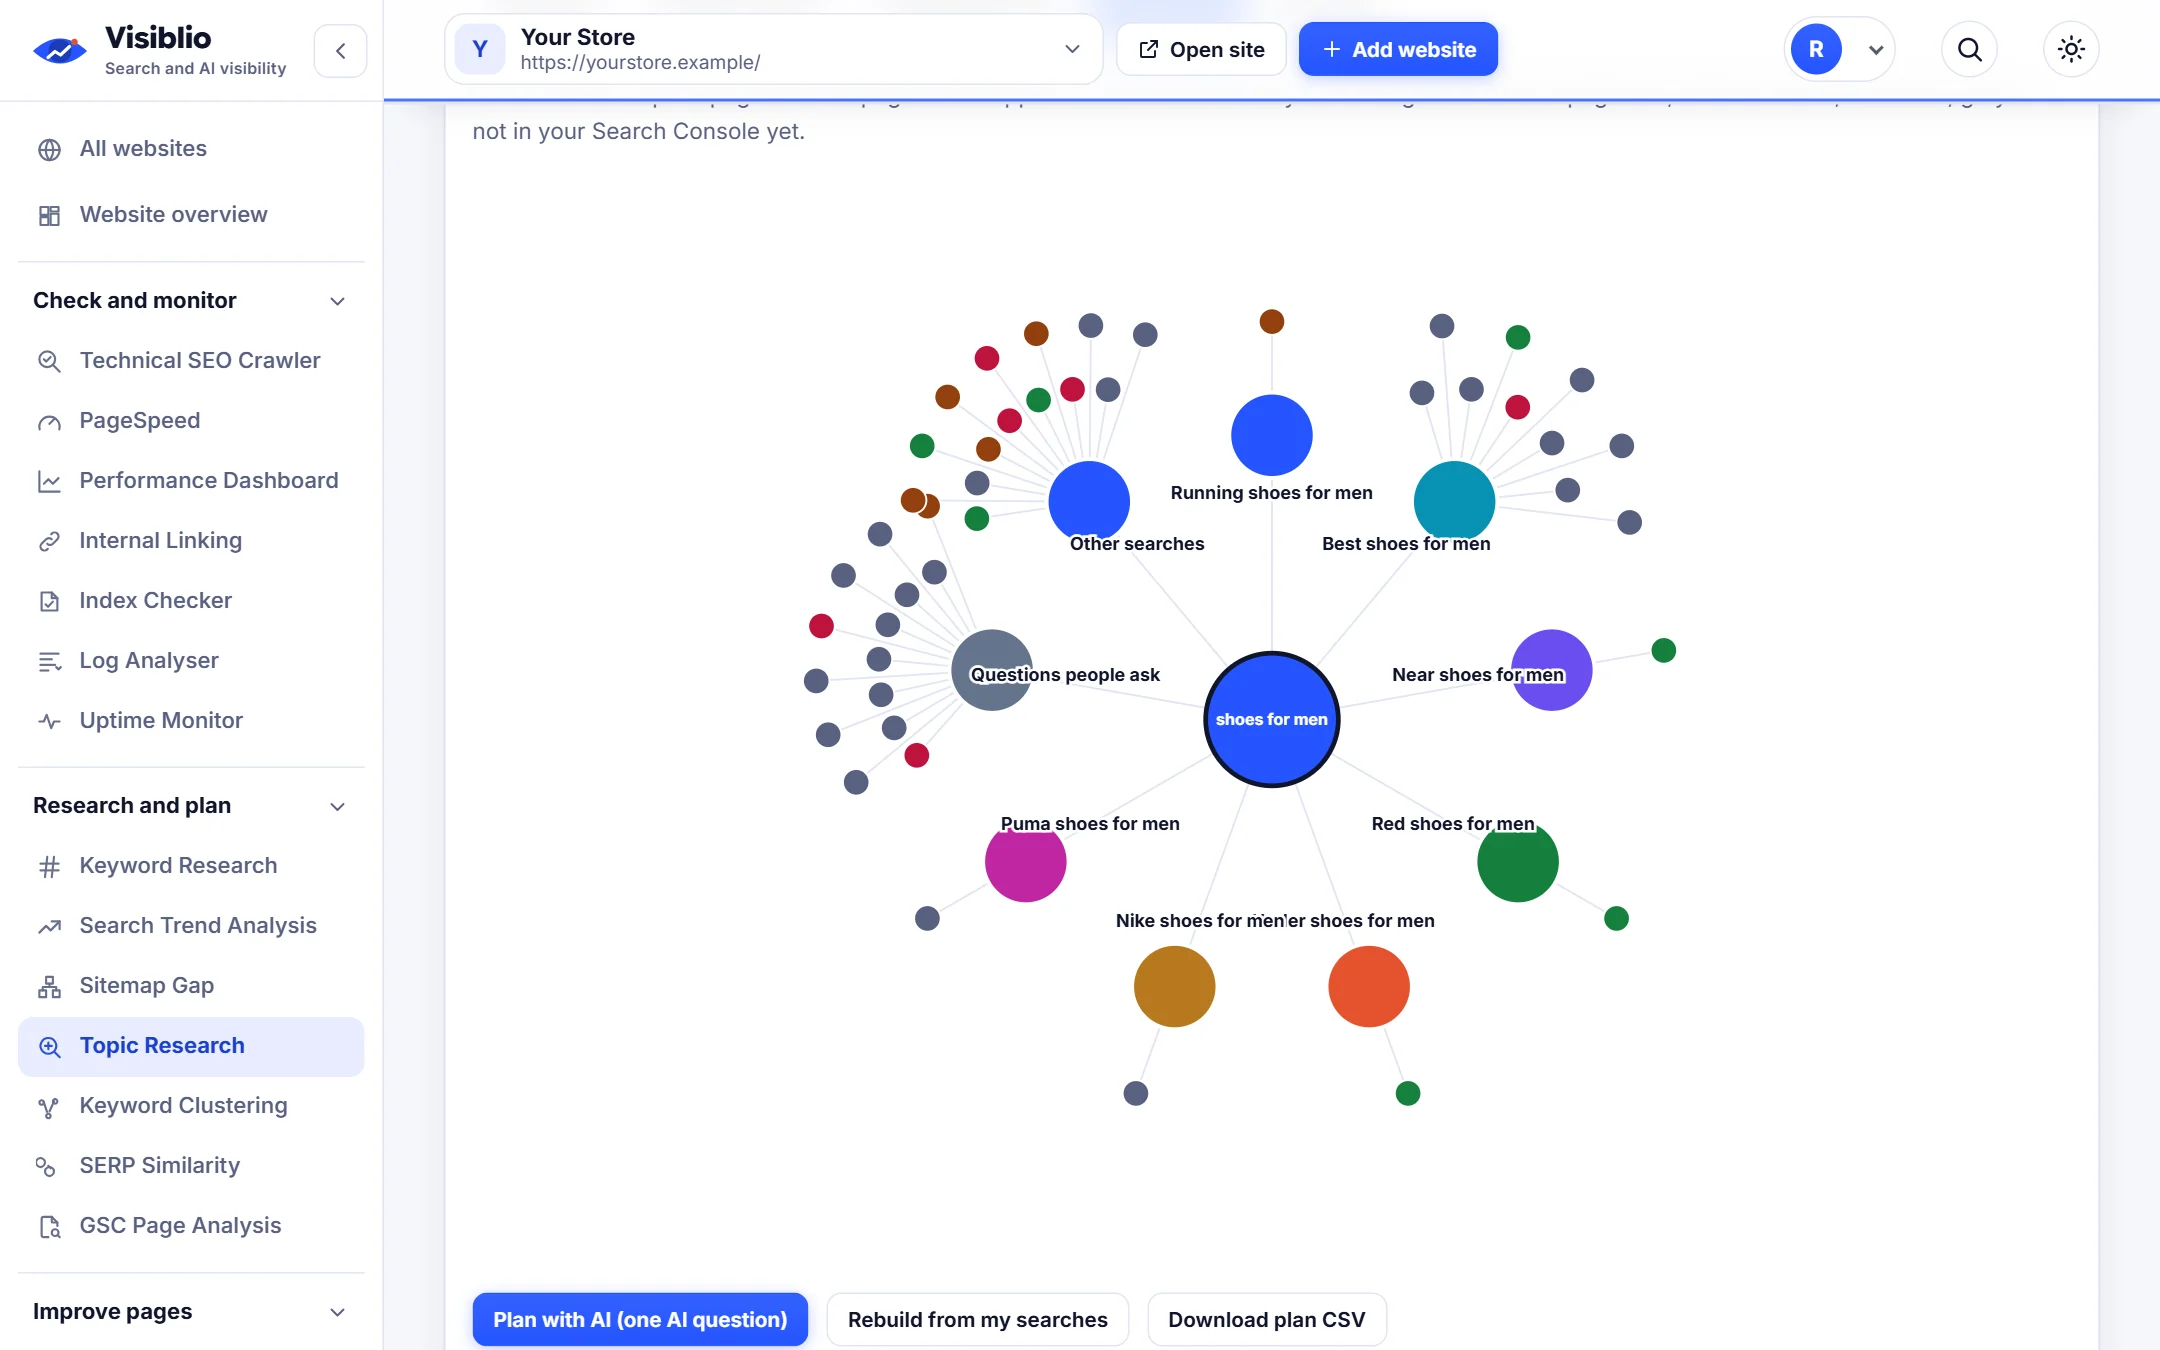The height and width of the screenshot is (1350, 2160).
Task: Click the Uptime Monitor pulse icon
Action: point(49,721)
